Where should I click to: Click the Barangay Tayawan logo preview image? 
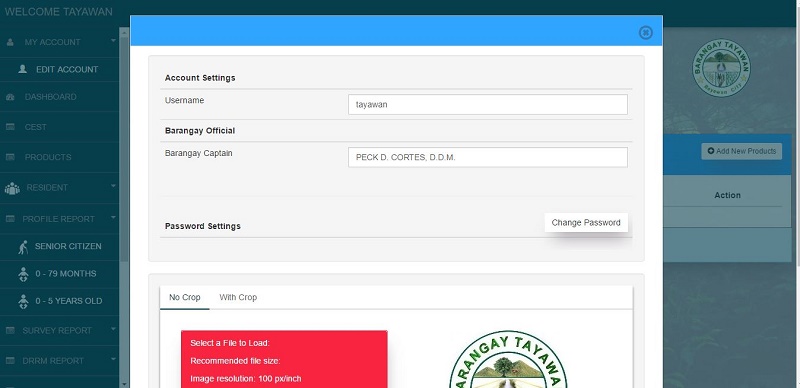[508, 359]
